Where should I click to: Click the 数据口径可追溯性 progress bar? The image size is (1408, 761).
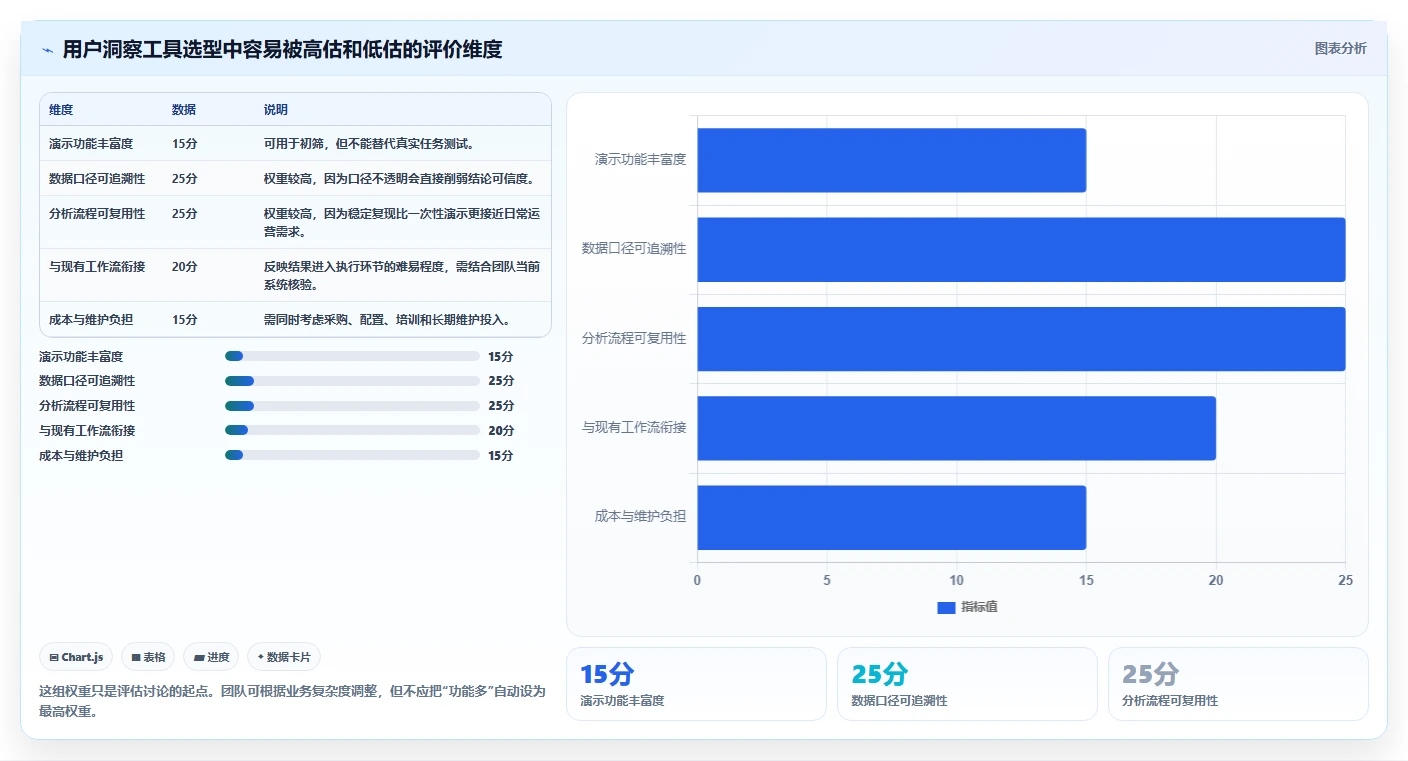353,381
